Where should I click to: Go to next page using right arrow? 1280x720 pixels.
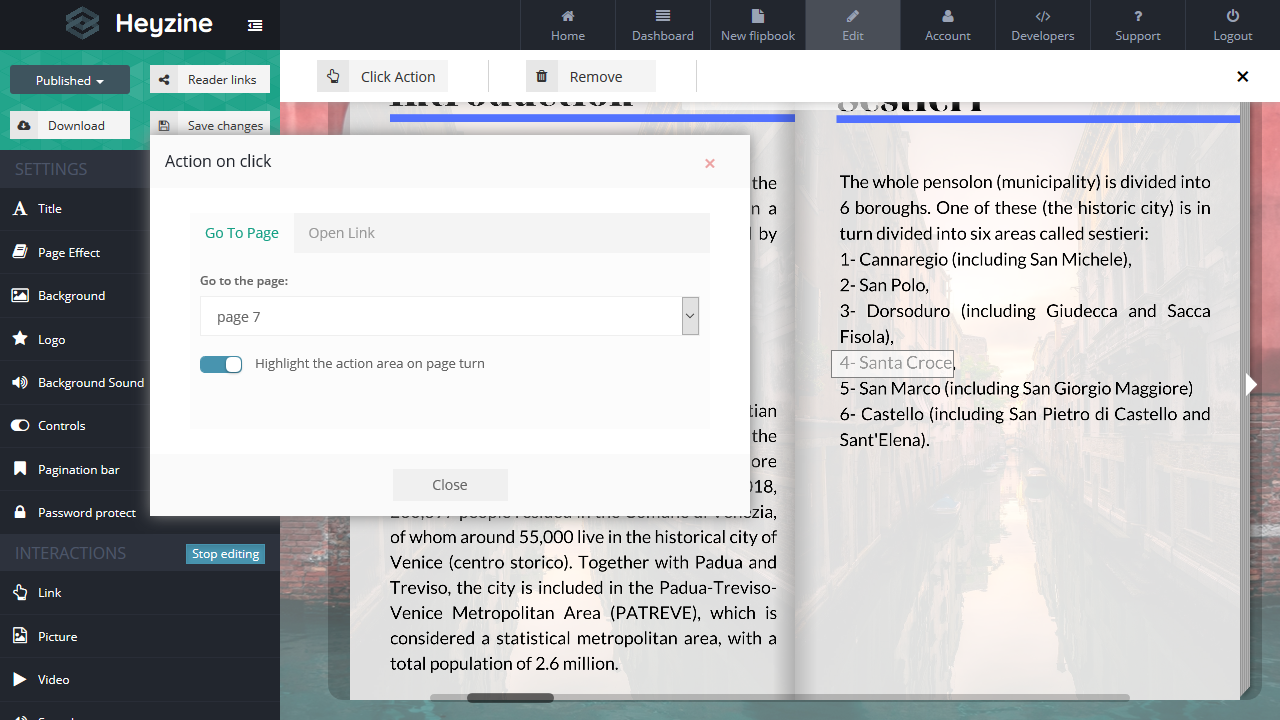coord(1250,385)
